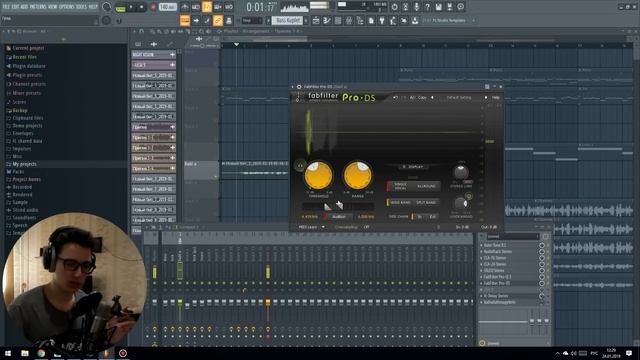The width and height of the screenshot is (640, 360).
Task: Open the Pro-DS Default Setting preset menu
Action: (459, 98)
